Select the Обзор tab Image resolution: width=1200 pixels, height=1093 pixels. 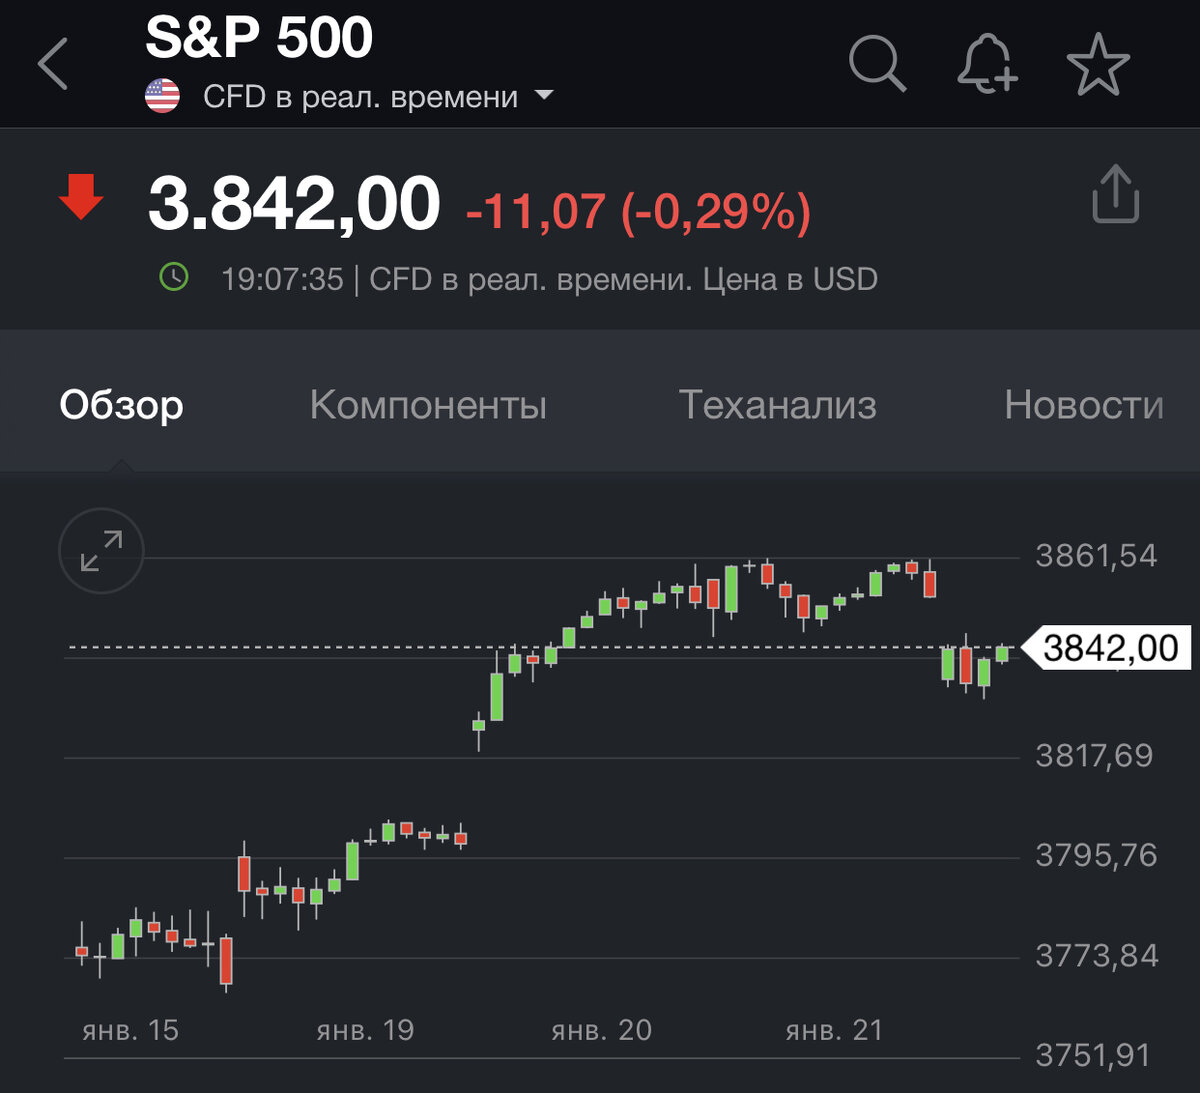click(121, 405)
